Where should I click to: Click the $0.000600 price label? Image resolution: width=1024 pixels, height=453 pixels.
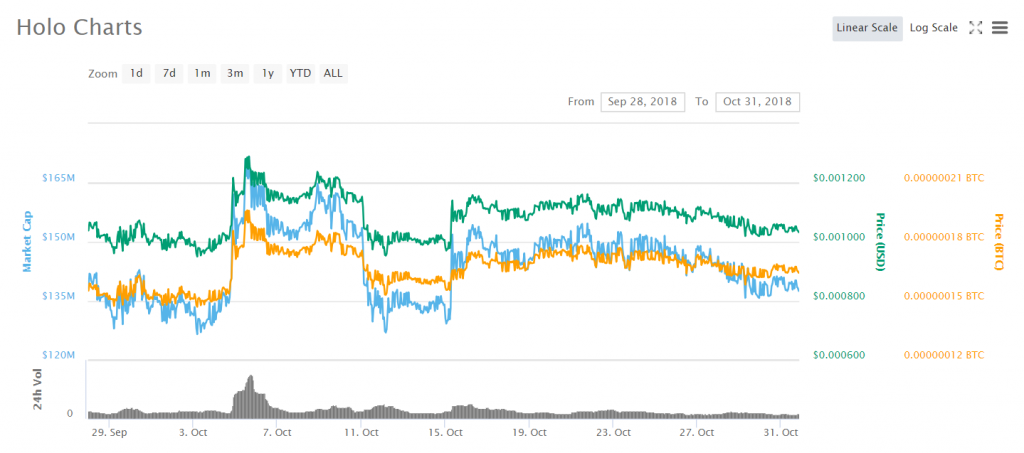[839, 355]
